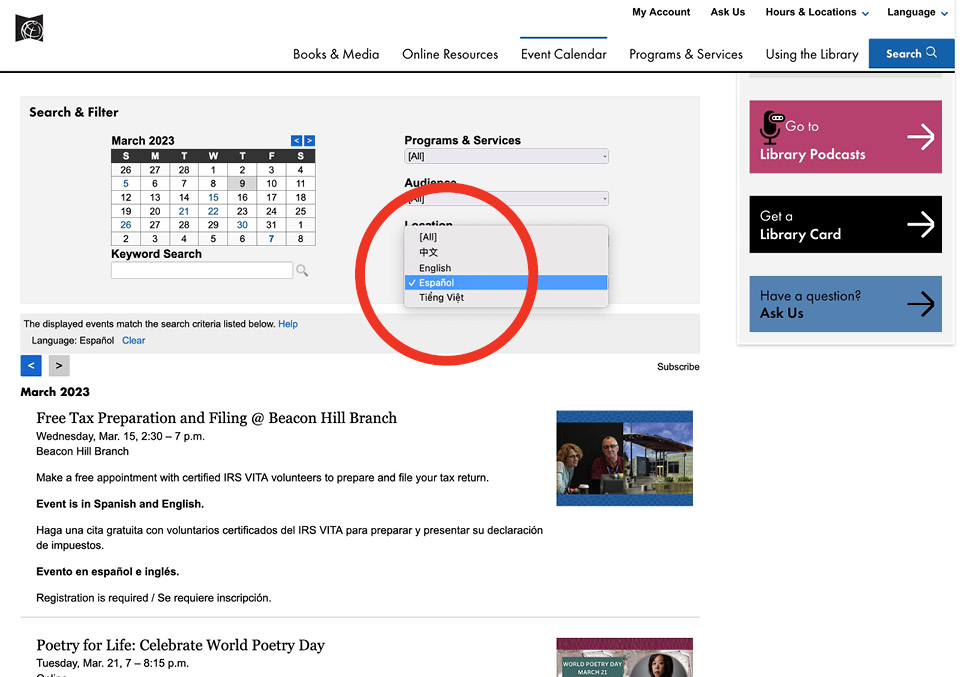Click the library logo icon

coord(28,27)
